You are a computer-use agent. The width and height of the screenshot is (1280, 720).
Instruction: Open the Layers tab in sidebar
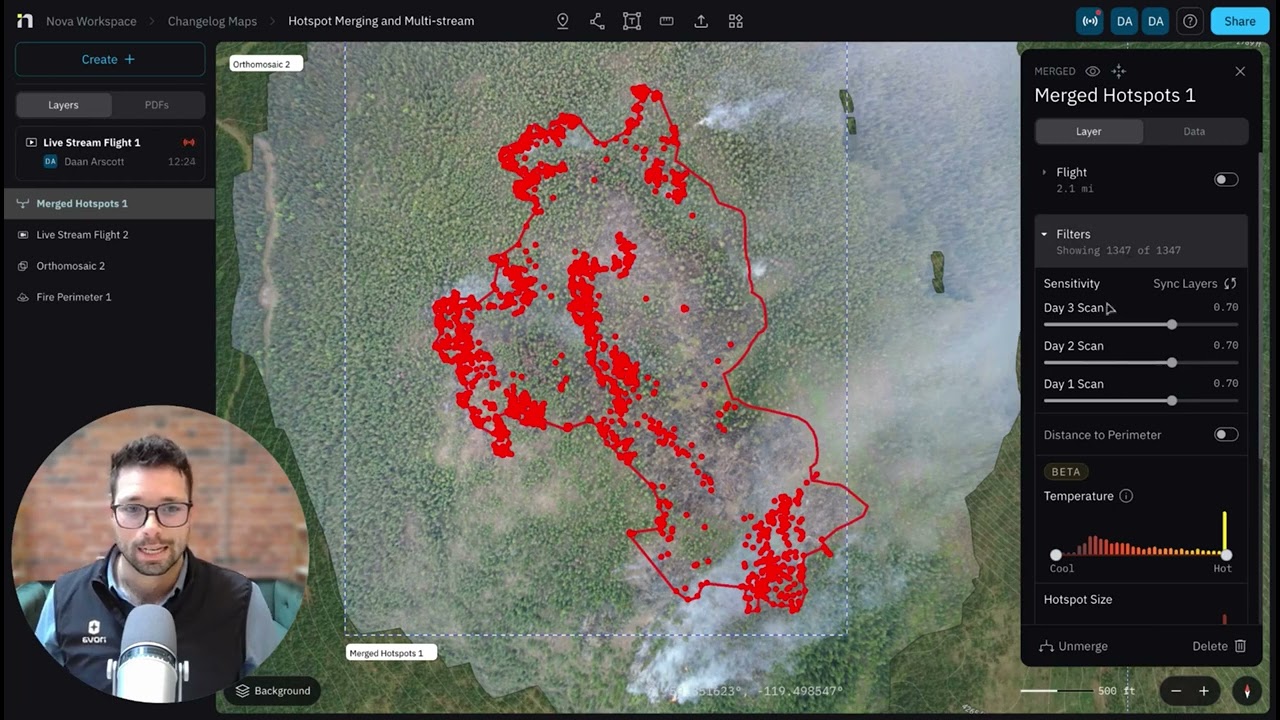click(x=63, y=105)
